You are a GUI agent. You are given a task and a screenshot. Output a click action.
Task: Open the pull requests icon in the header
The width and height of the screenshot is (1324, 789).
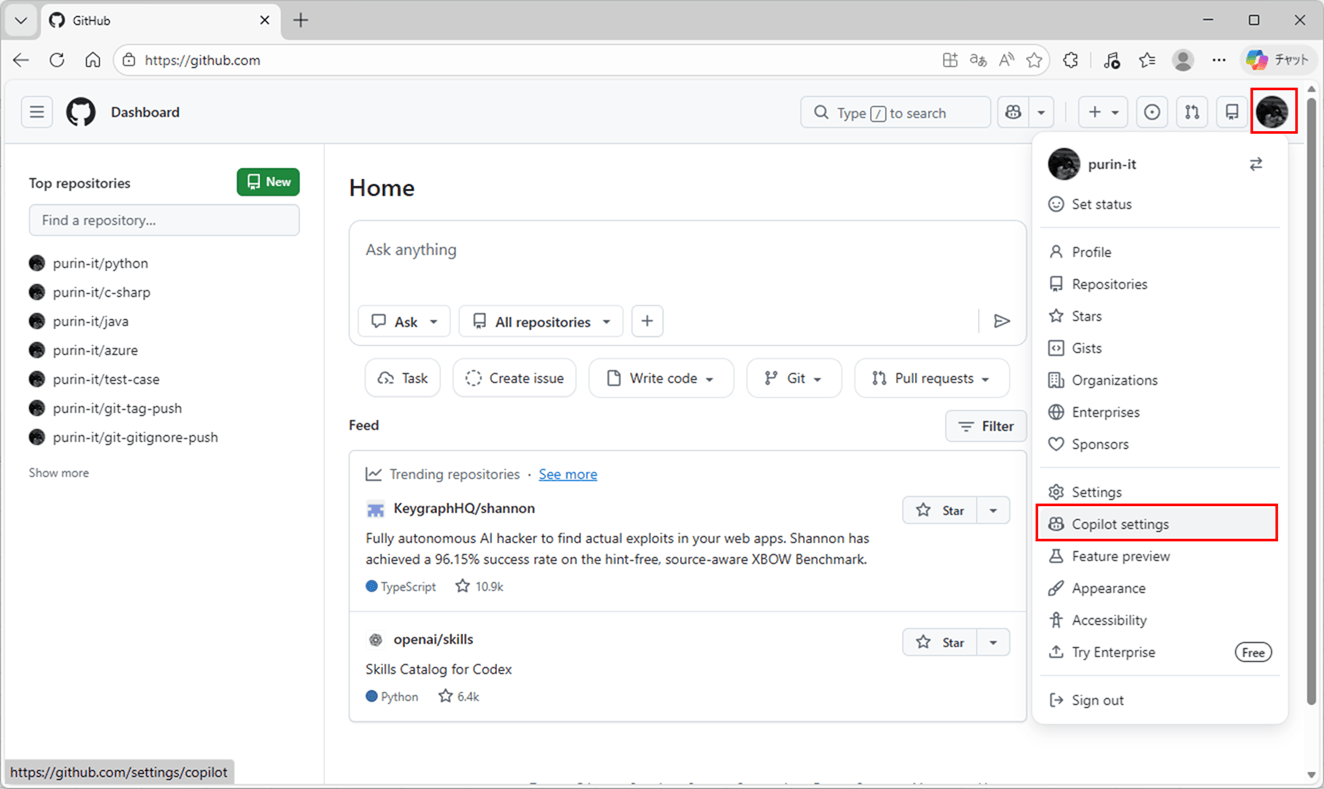(x=1192, y=112)
